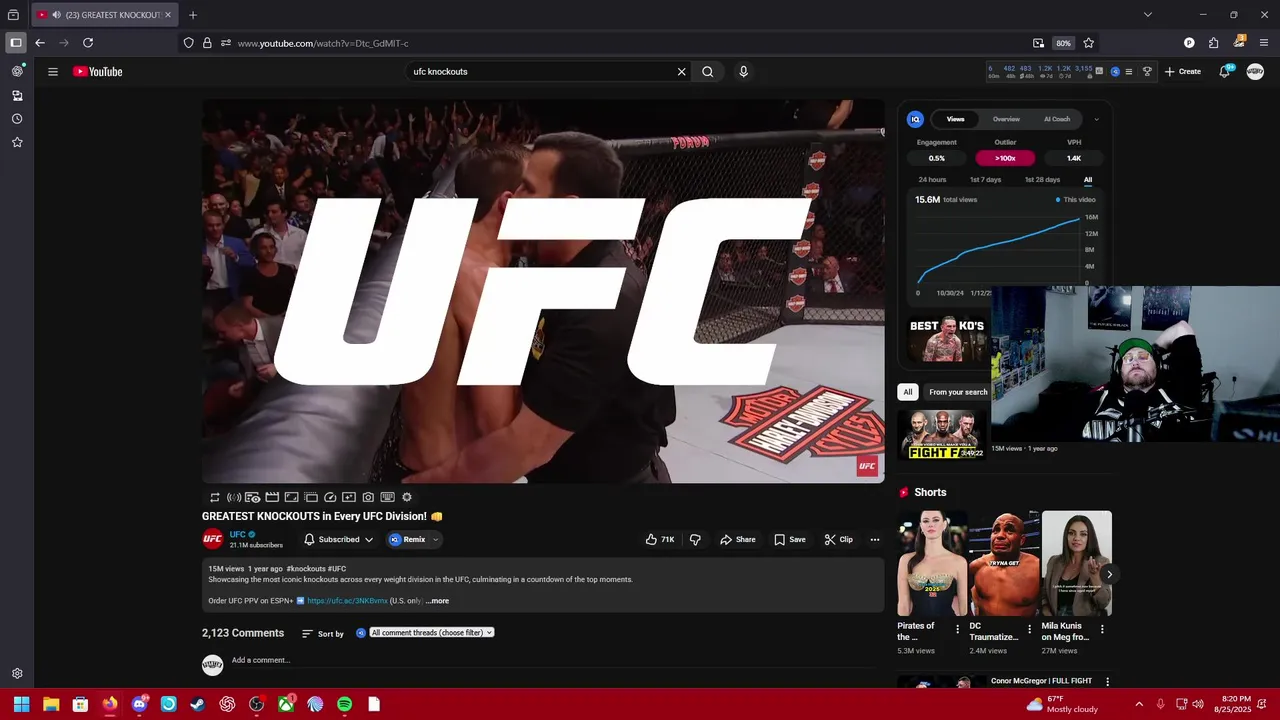Open the ufc.ac ESPN+ link
The height and width of the screenshot is (720, 1280).
[347, 601]
